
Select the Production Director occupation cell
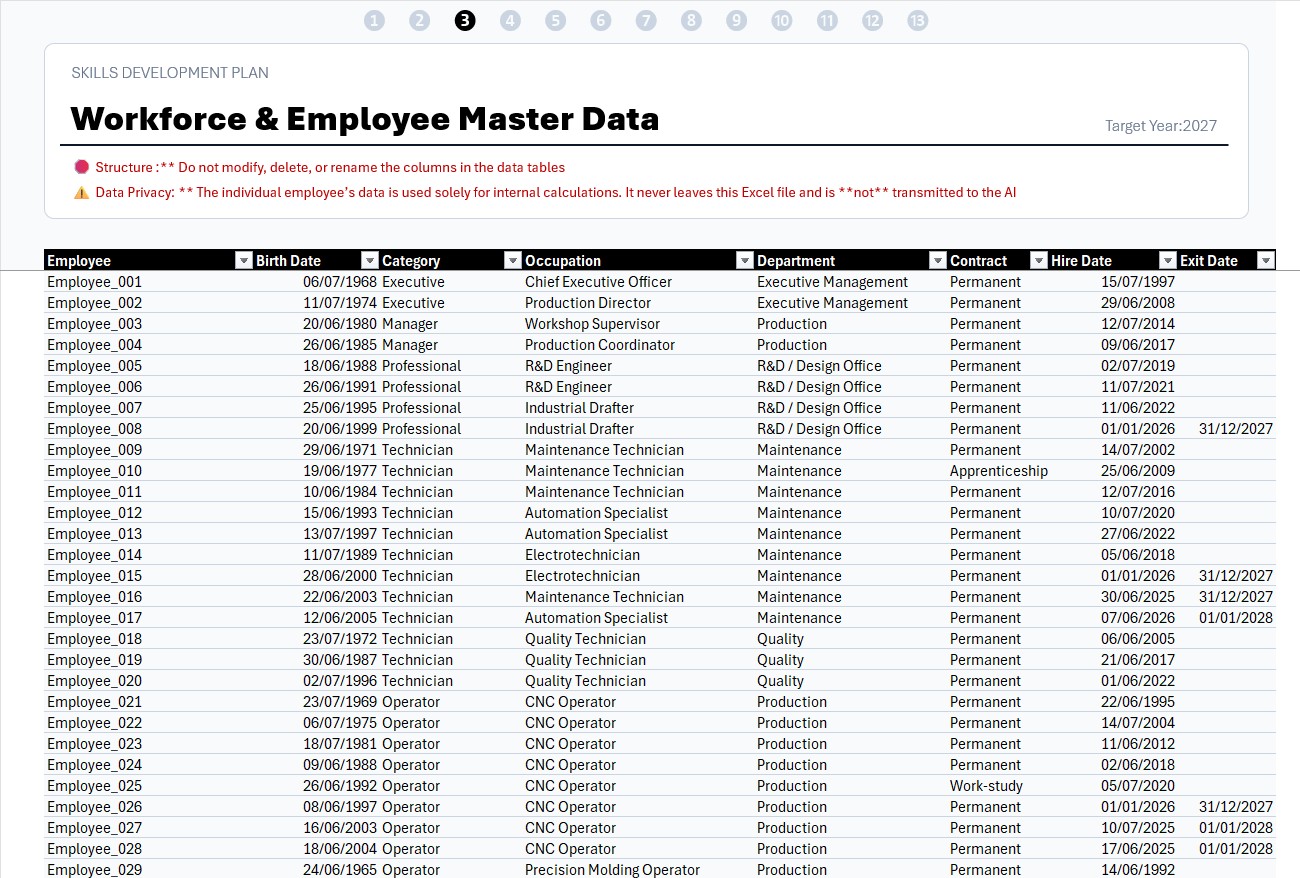pos(638,303)
